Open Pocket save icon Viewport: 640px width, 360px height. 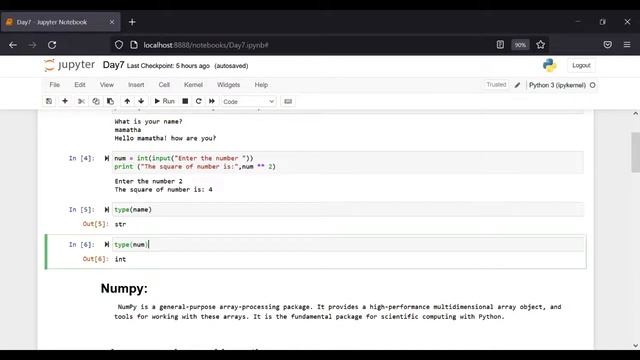[608, 45]
